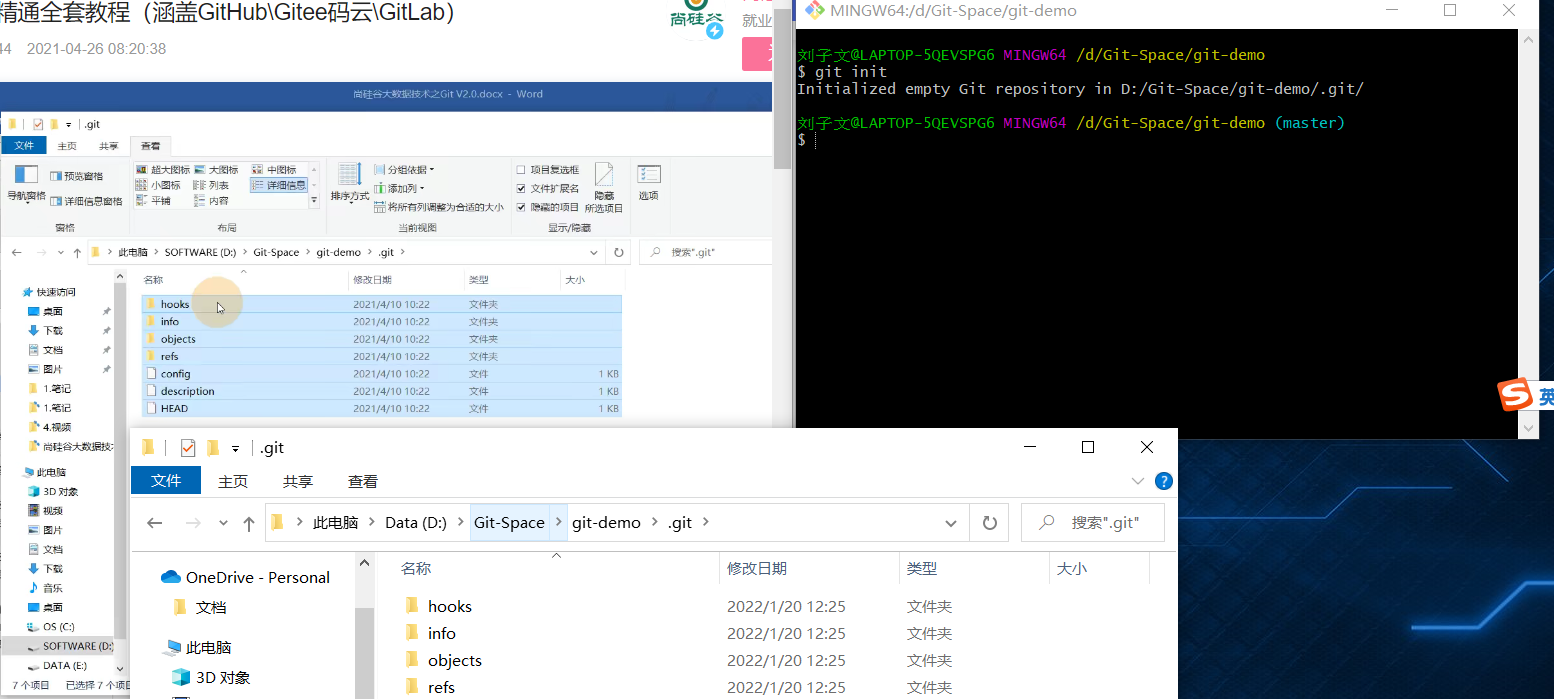Open 主页 tab in front Explorer

click(233, 481)
